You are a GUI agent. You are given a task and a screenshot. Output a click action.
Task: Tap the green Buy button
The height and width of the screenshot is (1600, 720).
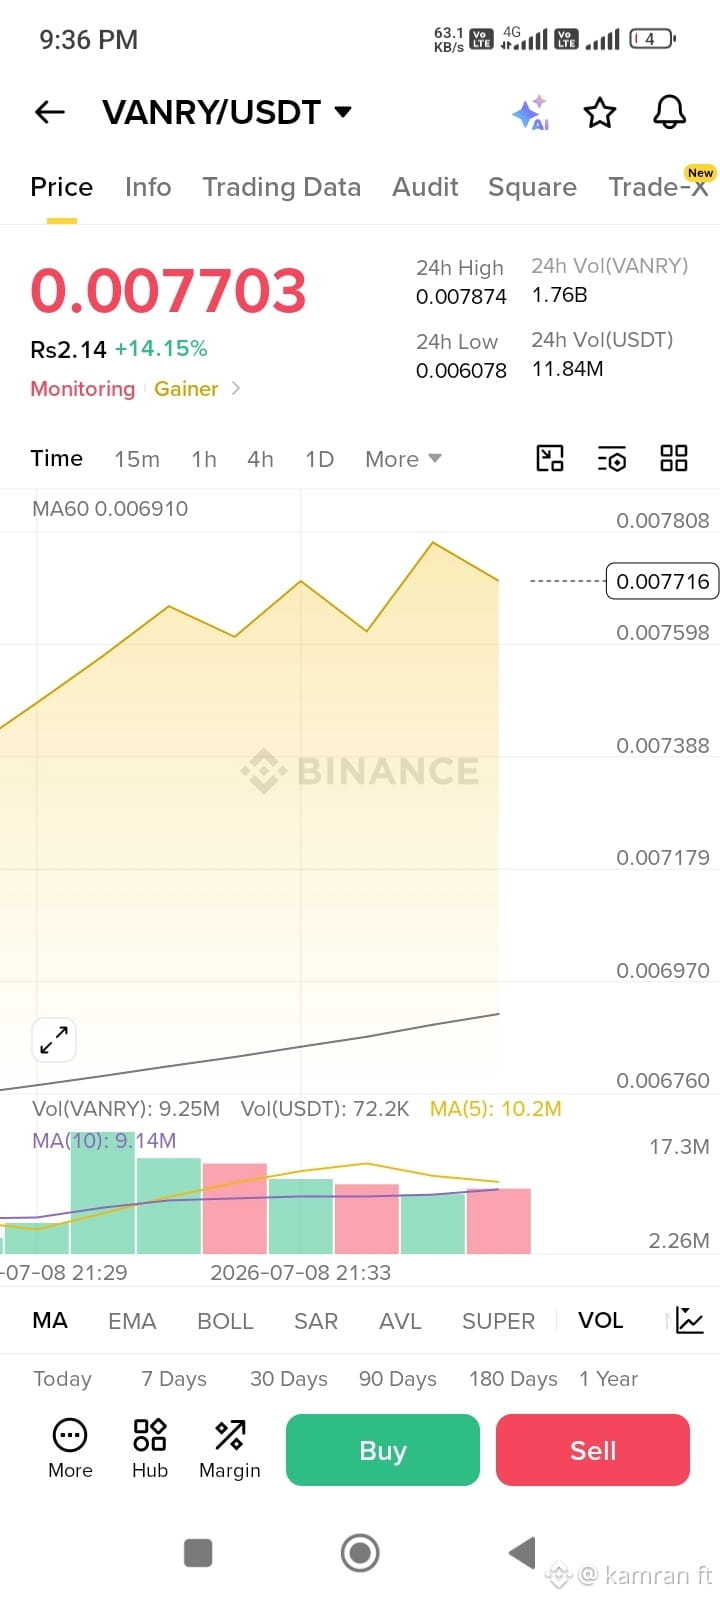coord(383,1450)
